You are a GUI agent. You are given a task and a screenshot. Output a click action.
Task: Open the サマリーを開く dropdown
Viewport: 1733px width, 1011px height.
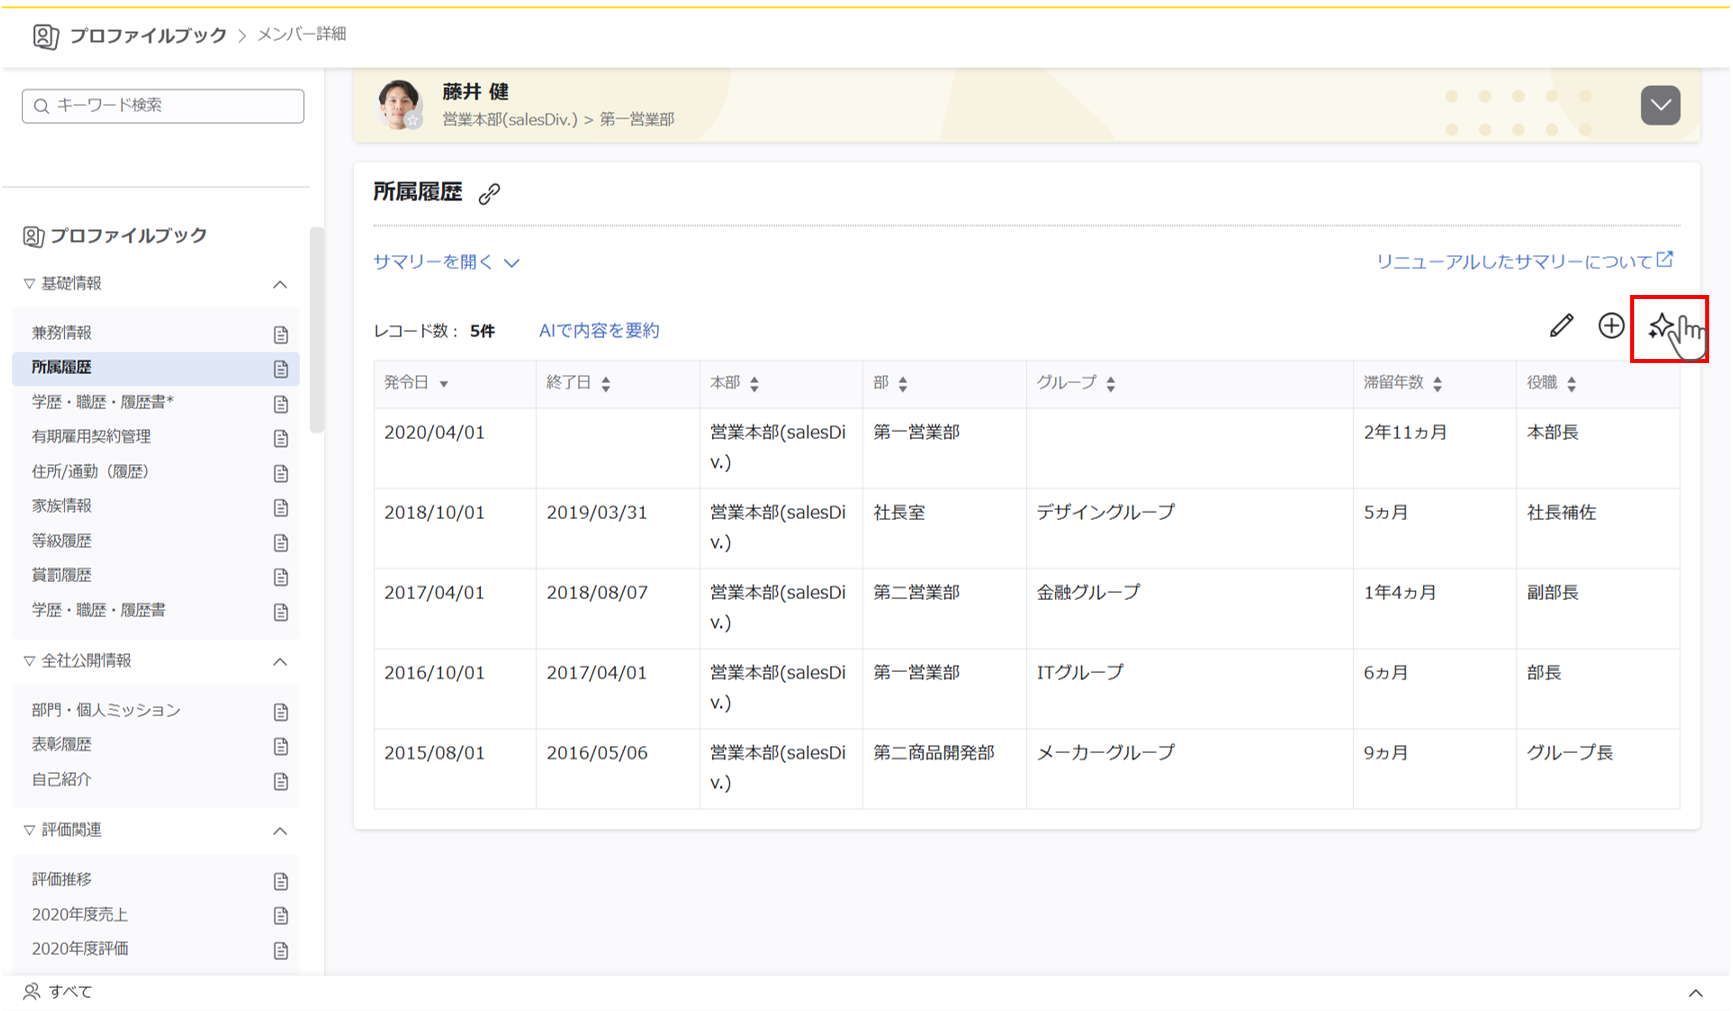[x=445, y=261]
